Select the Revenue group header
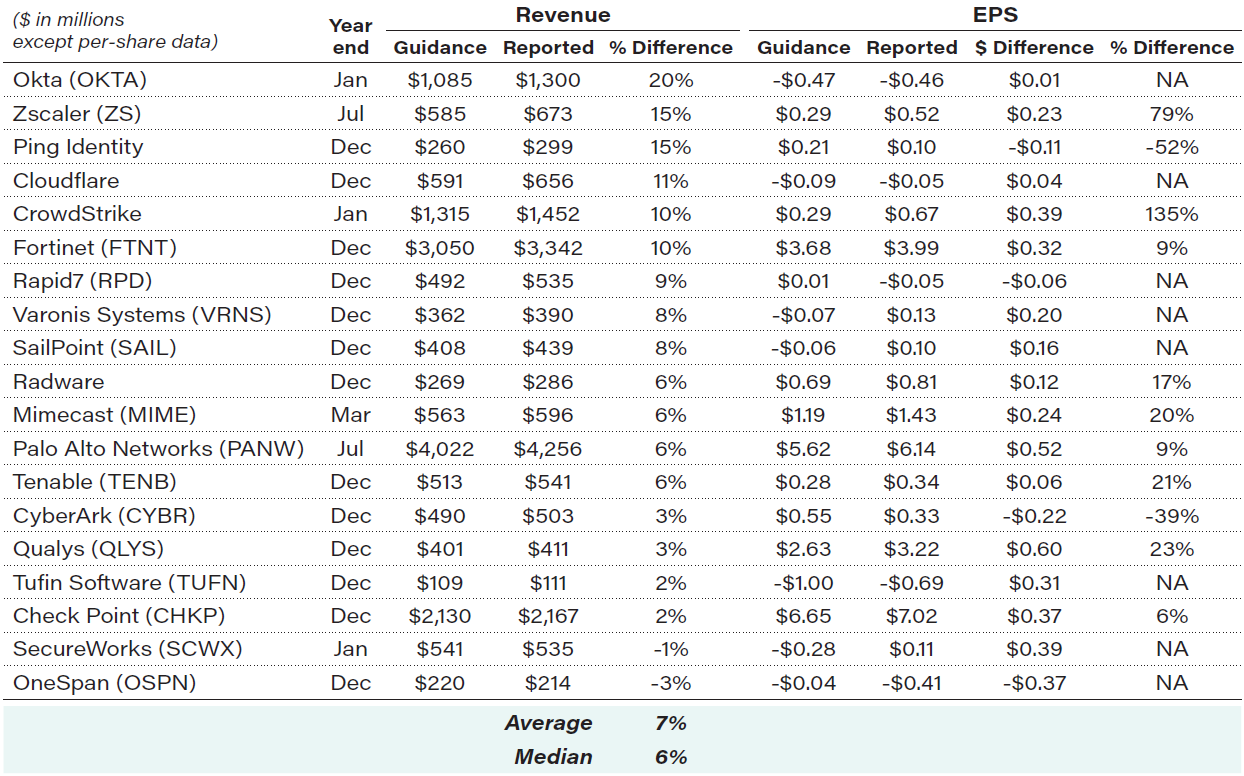The height and width of the screenshot is (776, 1244). (x=562, y=15)
